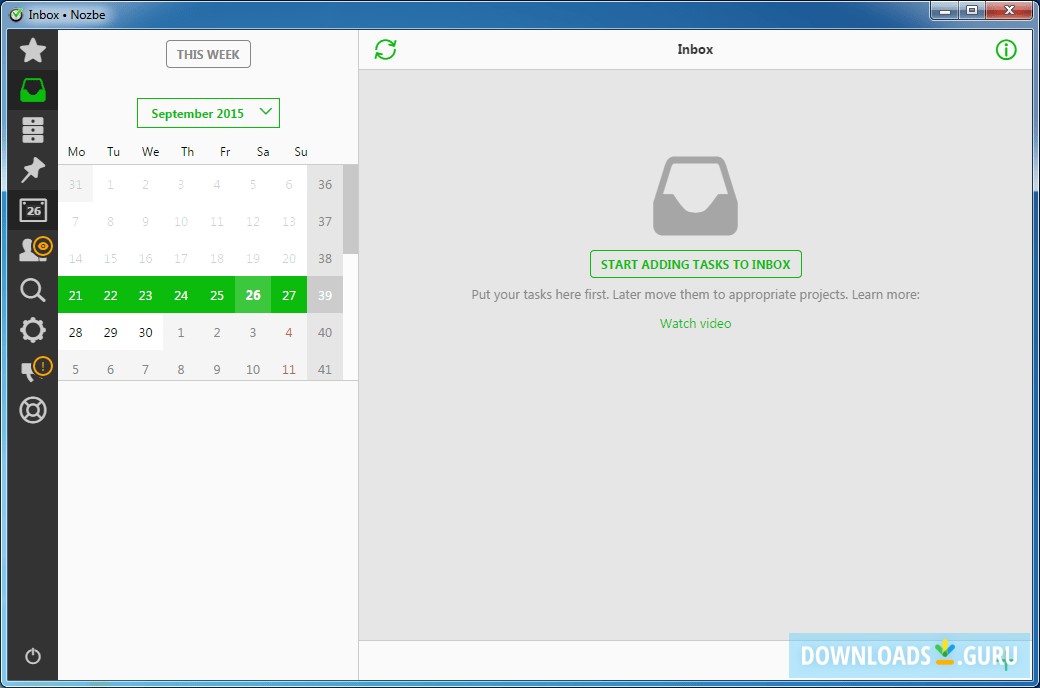Click the power logout icon
Screen dimensions: 1040x688
click(x=32, y=656)
